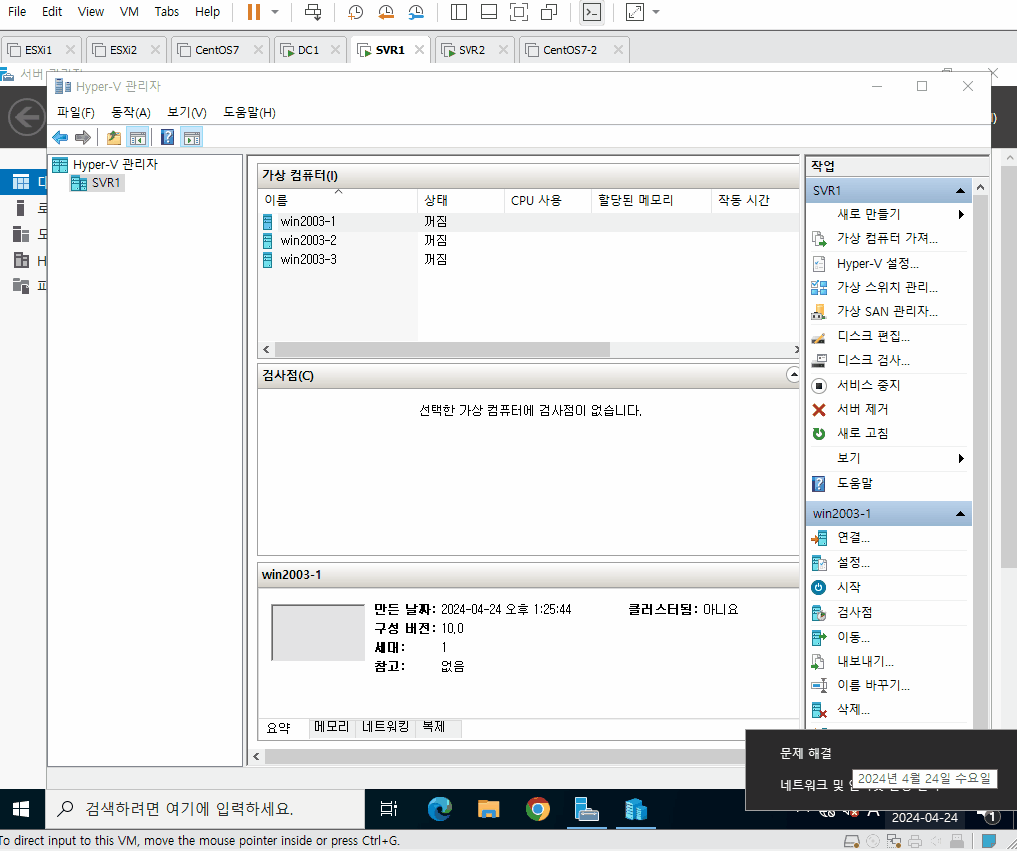
Task: Select SVR1 in the Hyper-V tree
Action: point(97,183)
